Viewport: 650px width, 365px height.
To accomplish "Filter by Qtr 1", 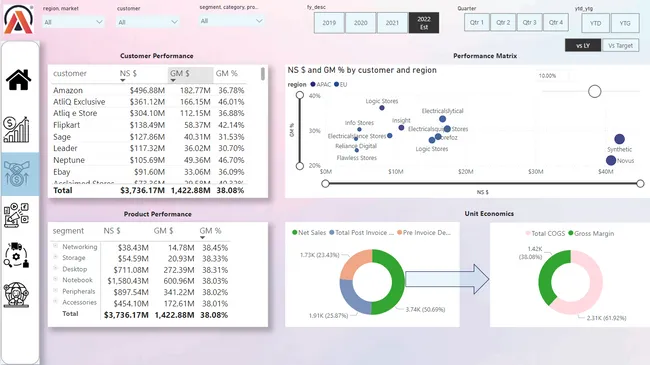I will click(x=477, y=22).
